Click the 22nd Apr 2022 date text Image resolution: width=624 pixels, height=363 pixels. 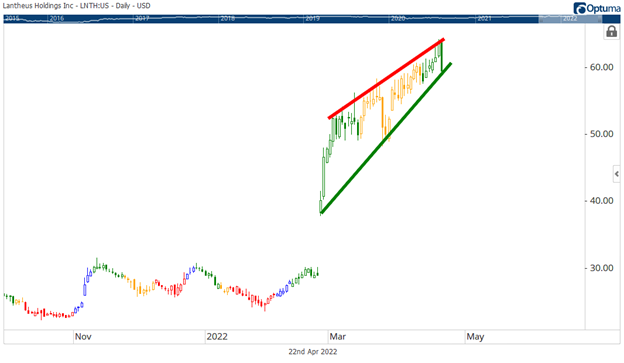coord(313,352)
